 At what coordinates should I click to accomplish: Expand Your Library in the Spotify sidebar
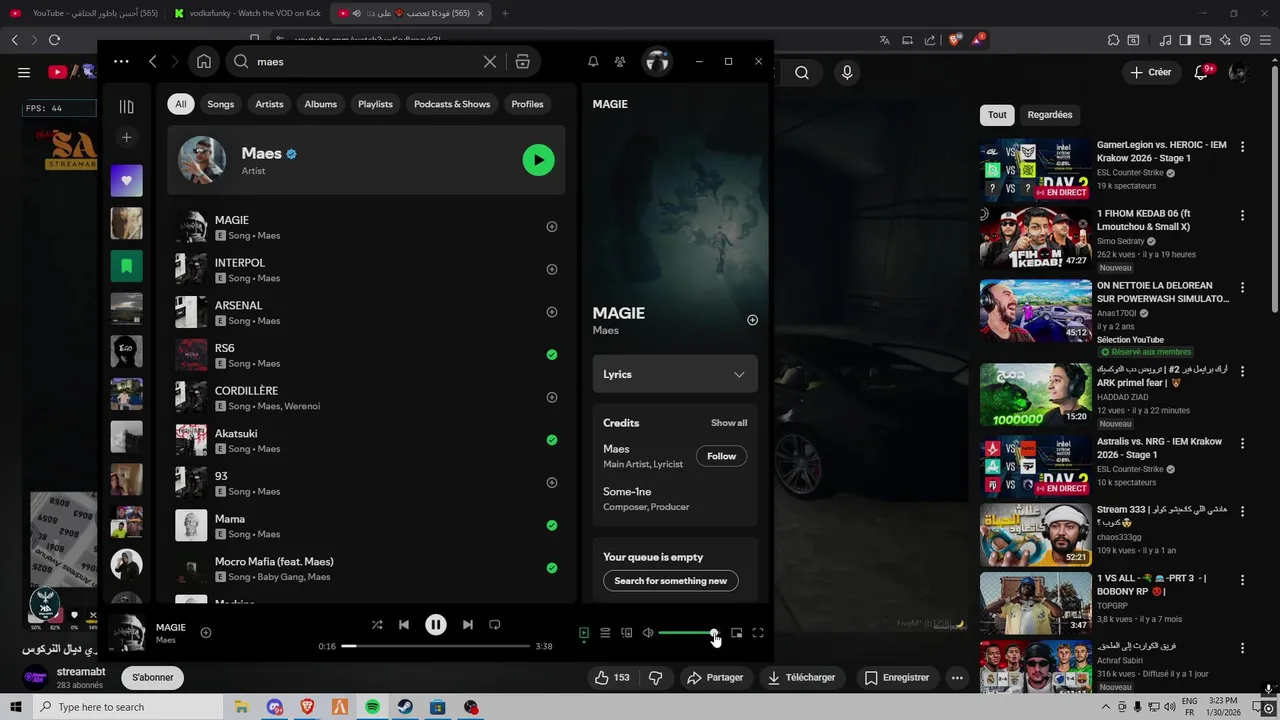126,106
